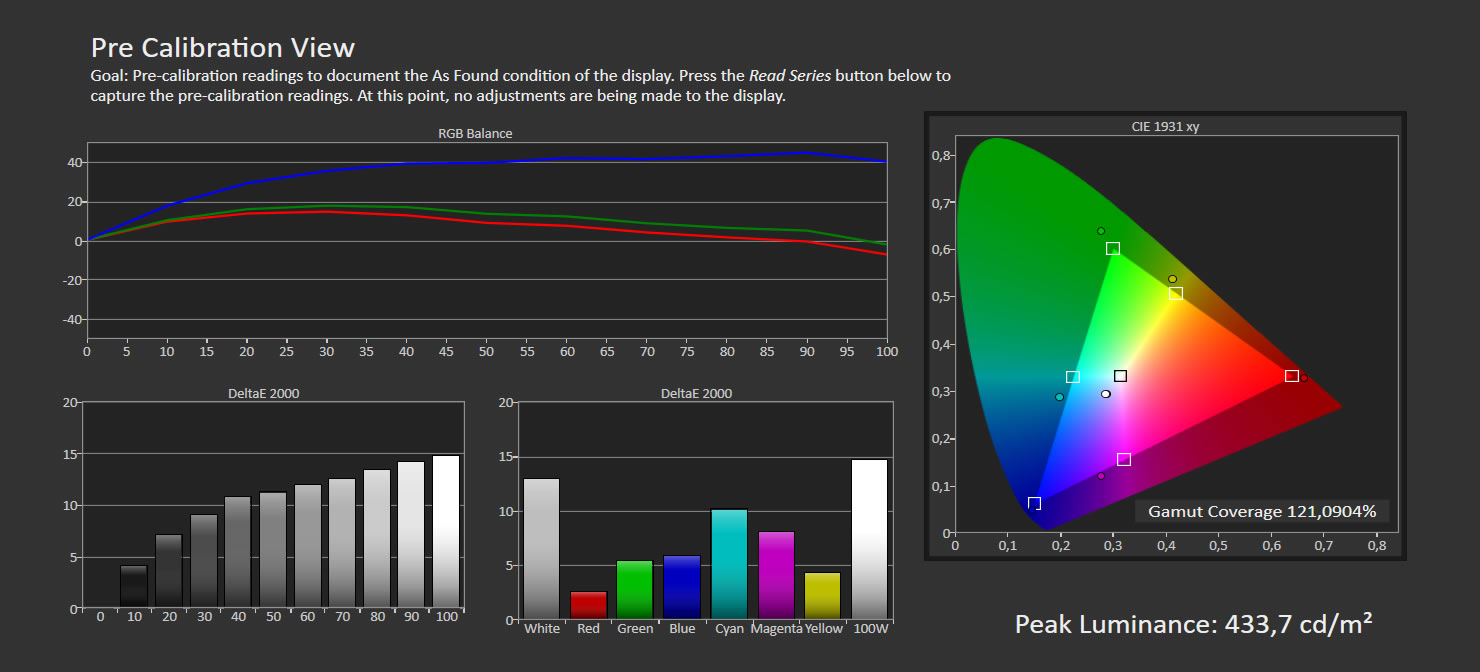Click the red target square on CIE diagram
Image resolution: width=1480 pixels, height=672 pixels.
[1291, 376]
